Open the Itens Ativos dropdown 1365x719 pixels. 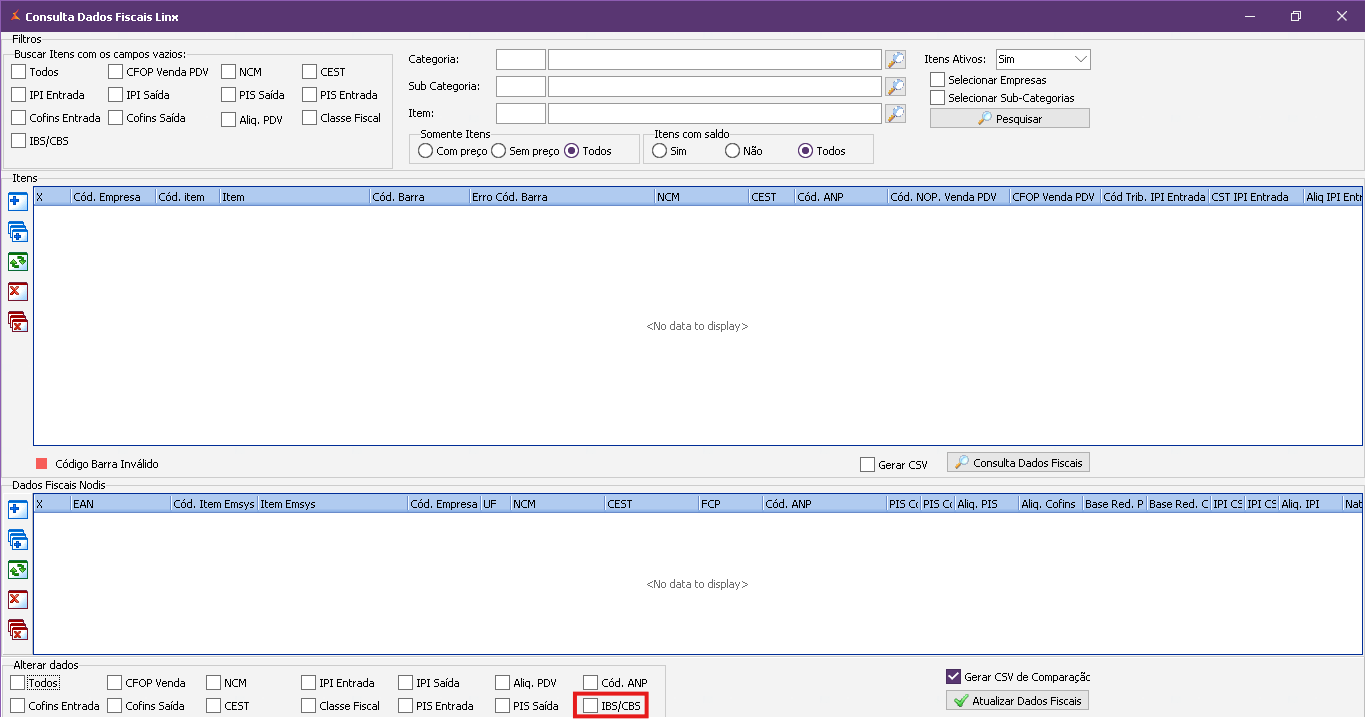[x=1080, y=59]
